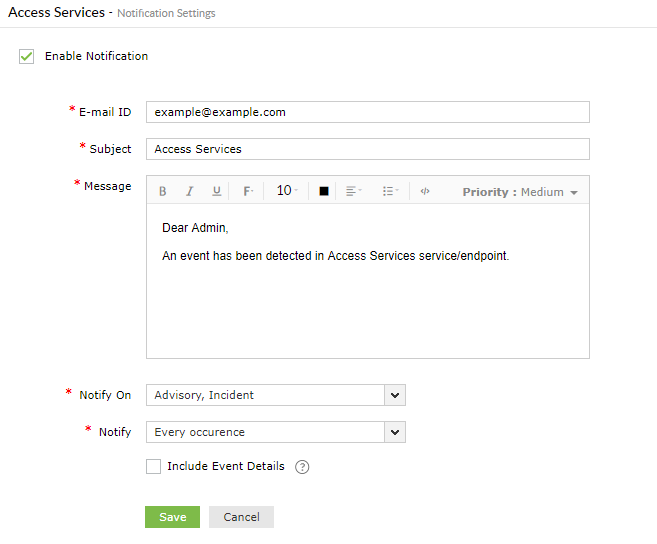Viewport: 657px width, 544px height.
Task: Check the Include Event Details box
Action: click(153, 466)
